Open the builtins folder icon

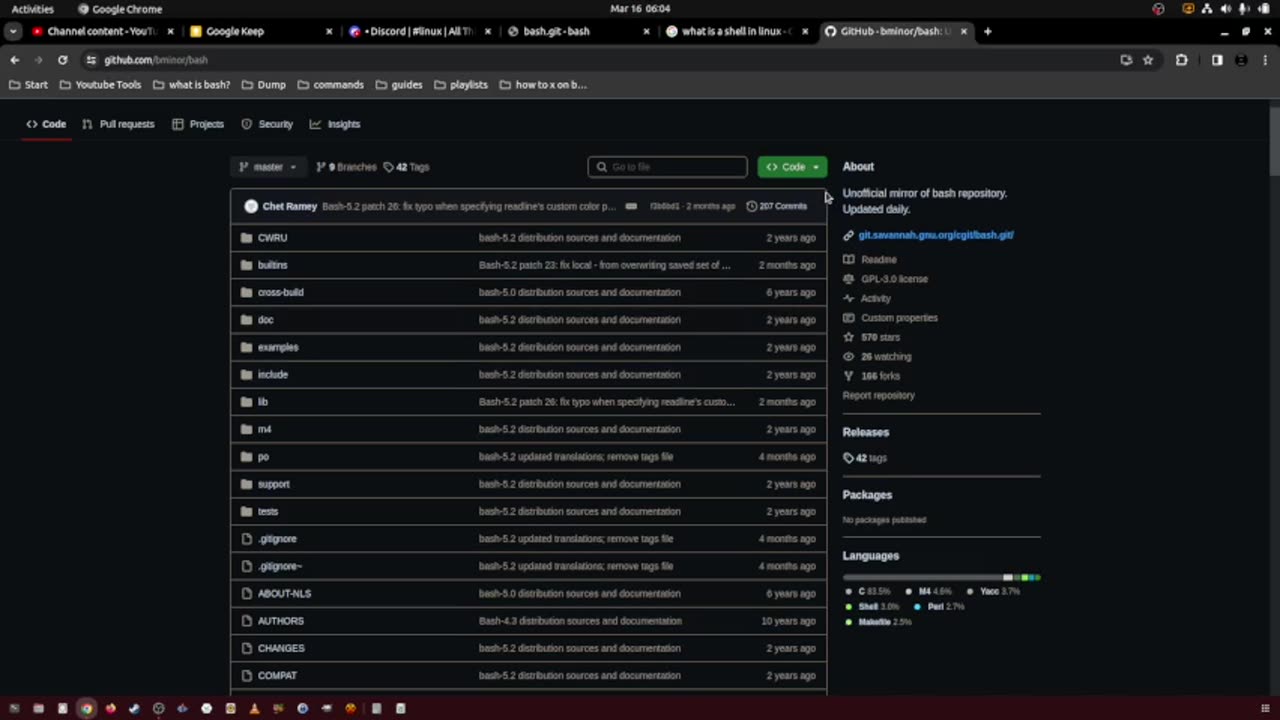point(247,265)
